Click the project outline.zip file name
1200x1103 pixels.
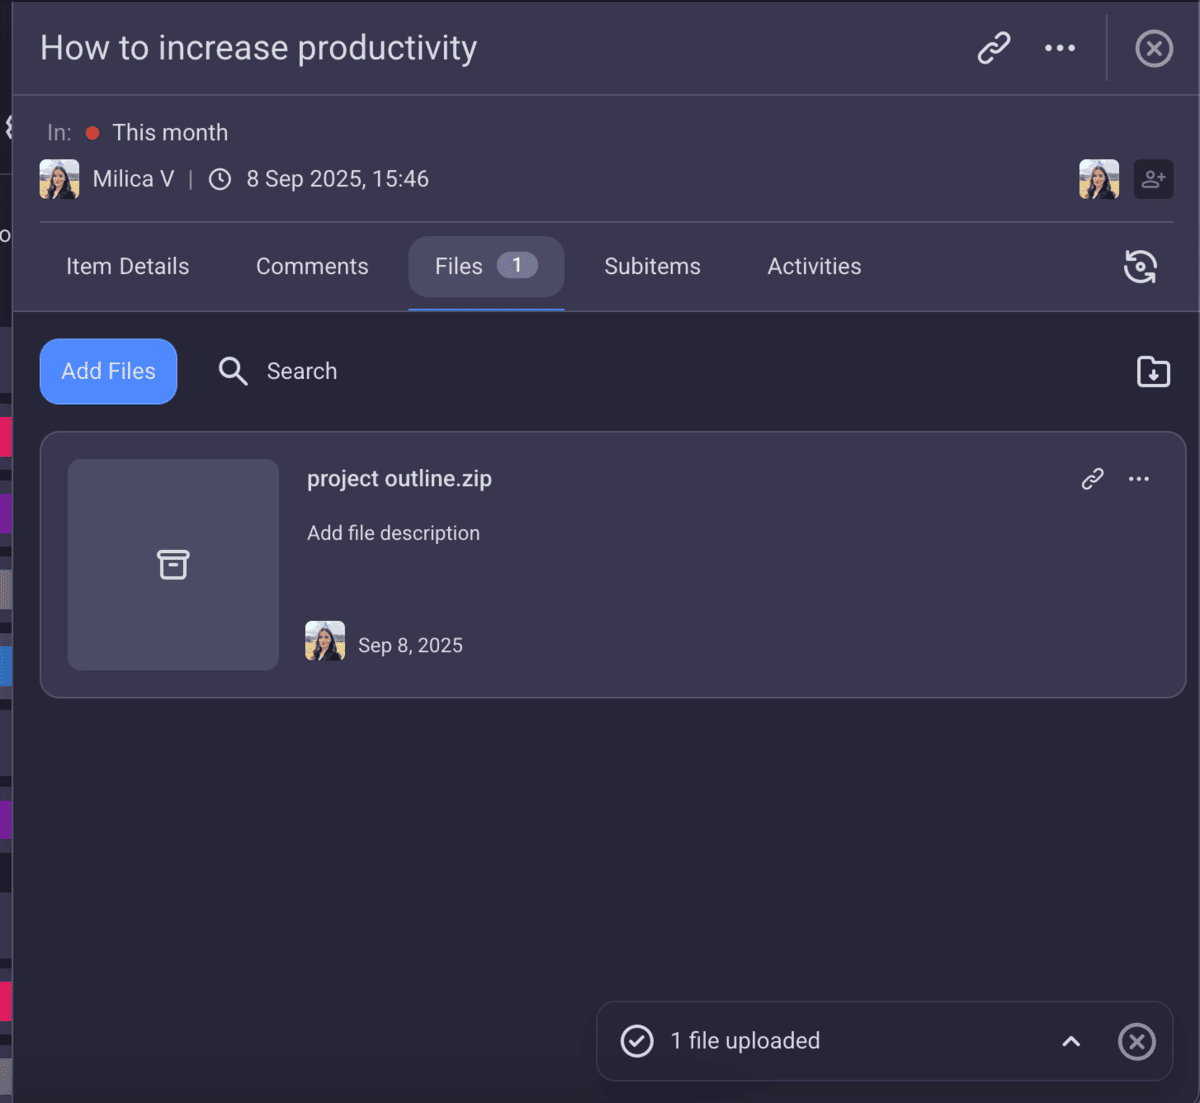tap(399, 479)
